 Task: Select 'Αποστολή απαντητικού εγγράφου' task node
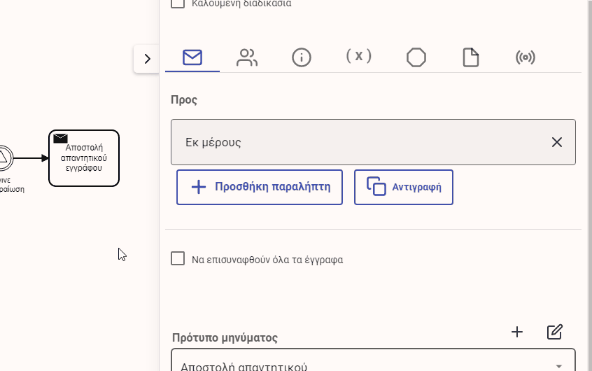84,158
